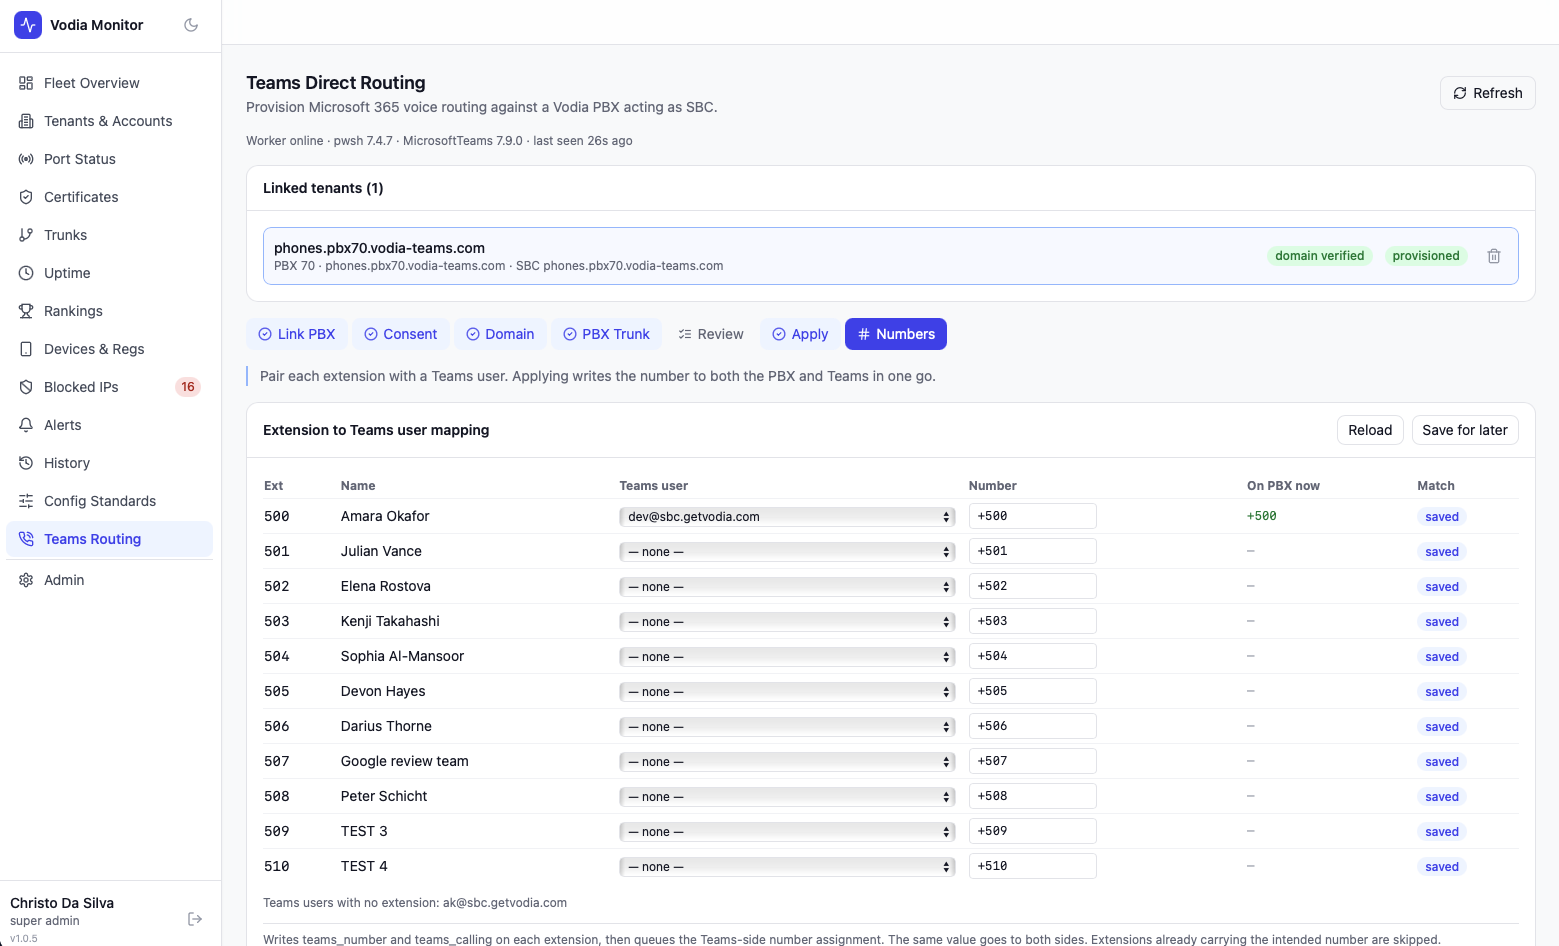1559x946 pixels.
Task: Click the Teams user column header
Action: [654, 486]
